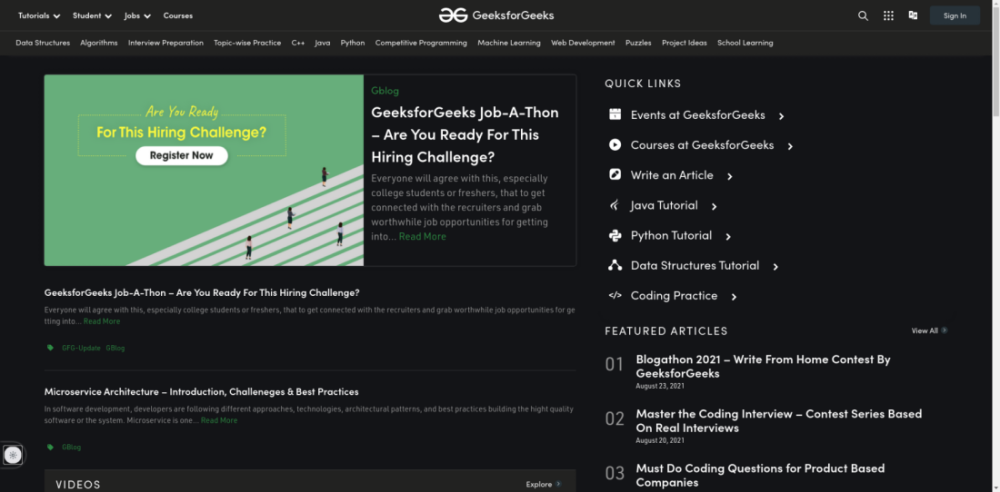Expand the Student dropdown menu
Image resolution: width=1000 pixels, height=492 pixels.
point(92,15)
